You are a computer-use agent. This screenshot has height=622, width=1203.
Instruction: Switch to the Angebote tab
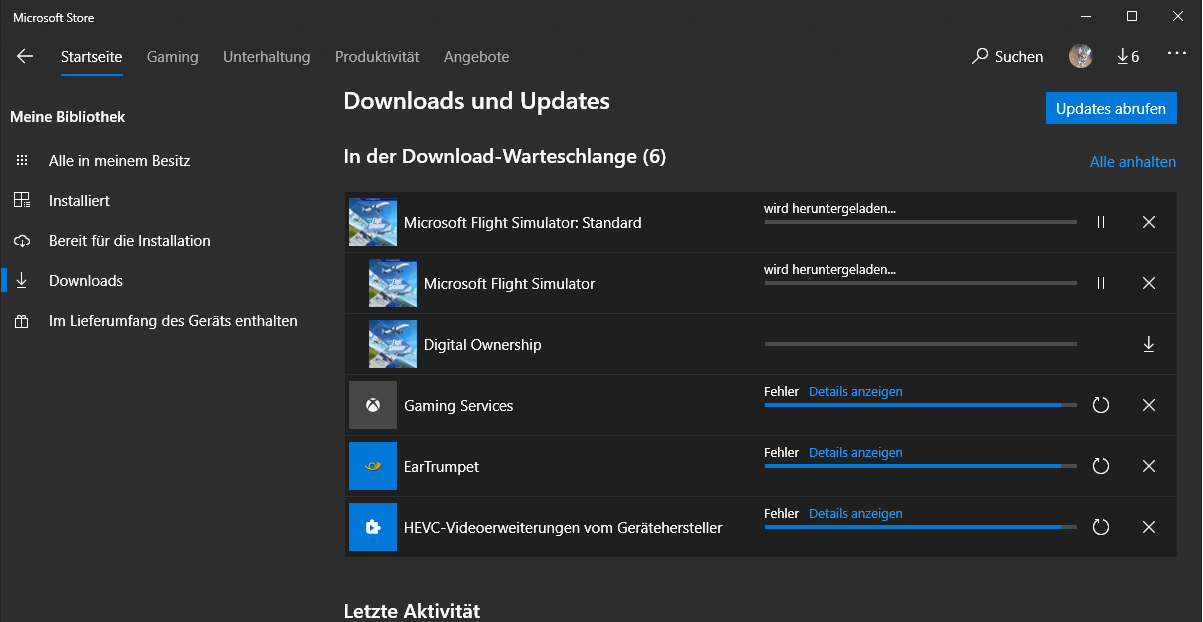pyautogui.click(x=477, y=57)
